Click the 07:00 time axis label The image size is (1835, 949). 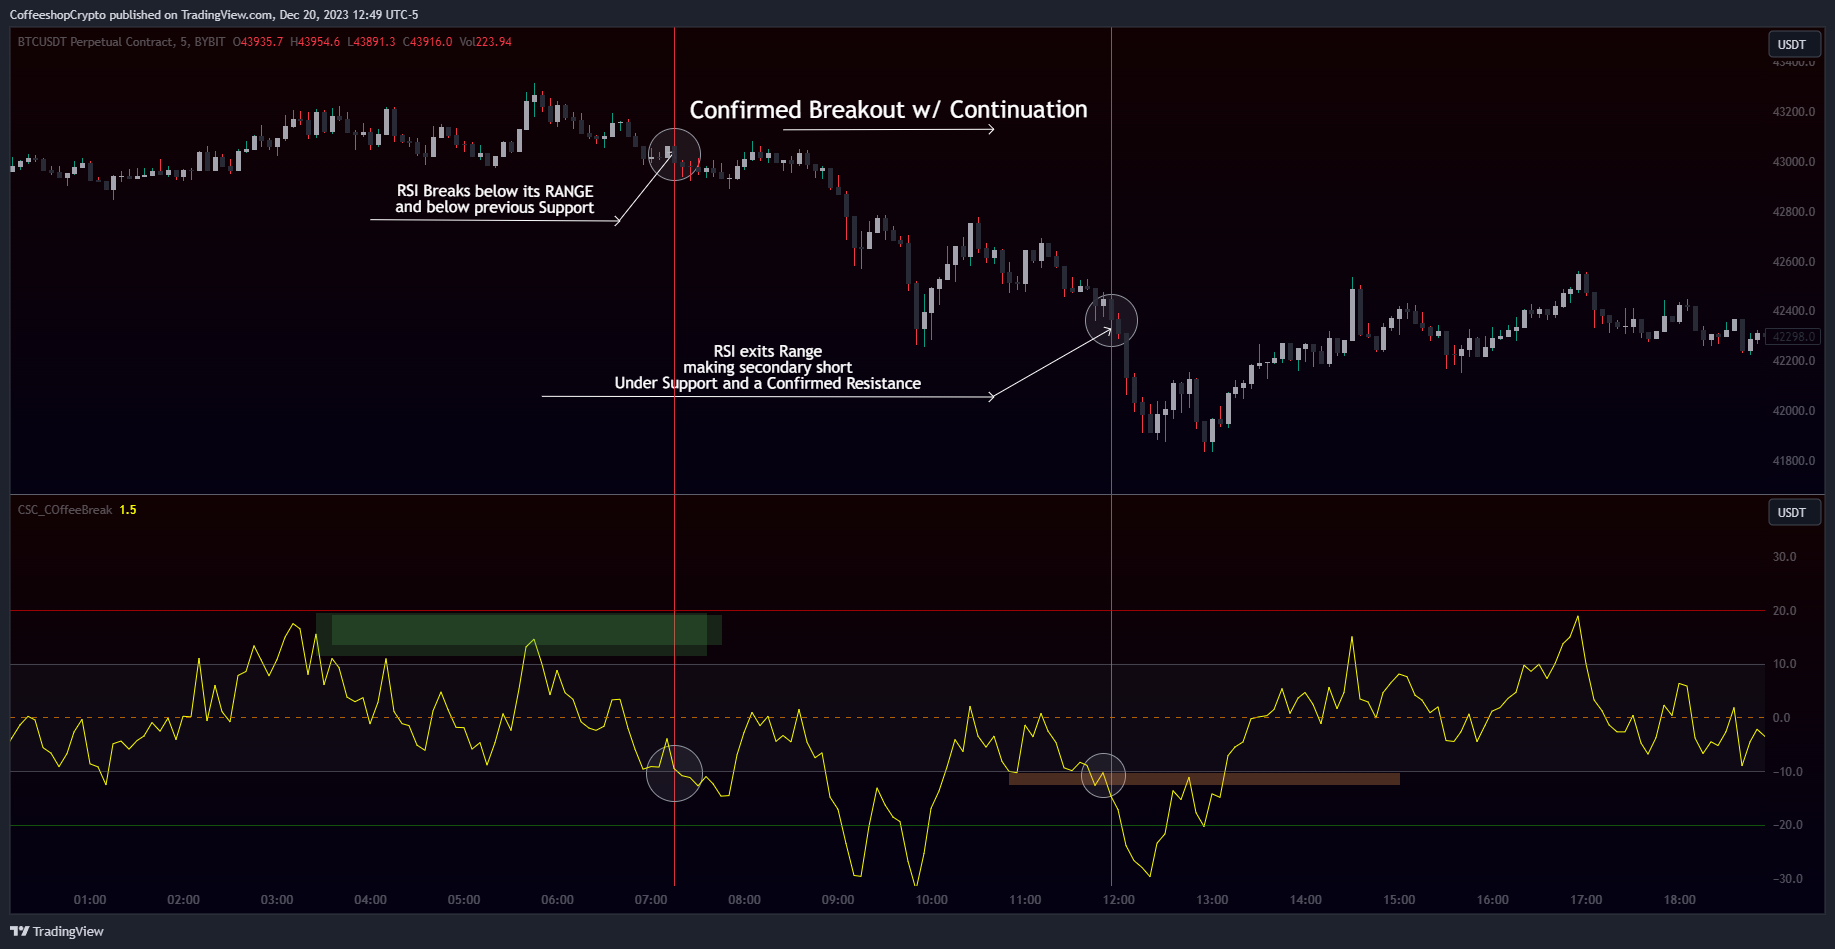(x=651, y=900)
